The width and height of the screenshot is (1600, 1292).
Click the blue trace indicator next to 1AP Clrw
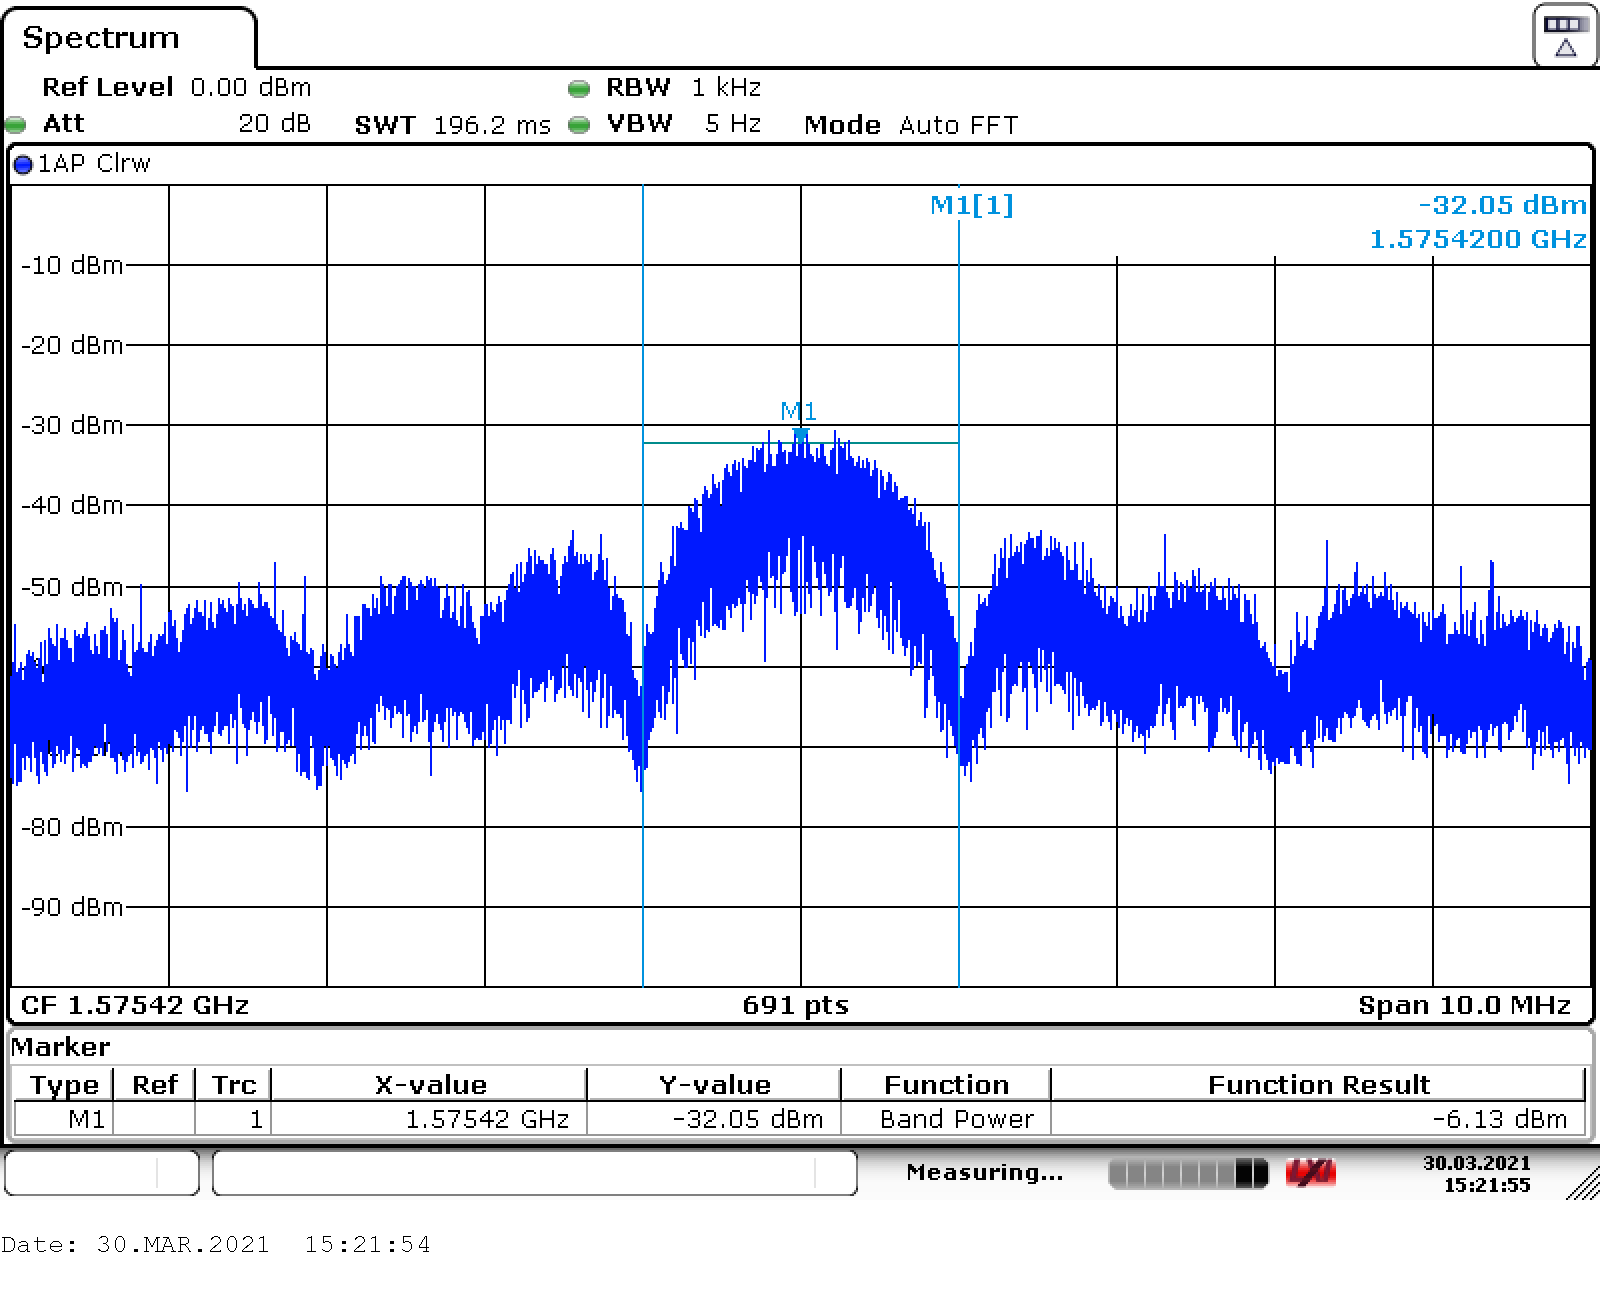coord(23,165)
